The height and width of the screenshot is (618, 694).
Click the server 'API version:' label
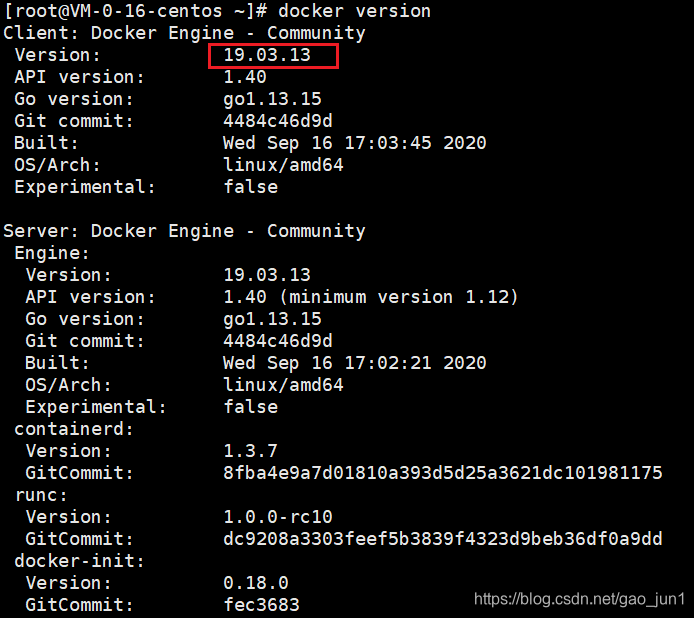point(90,297)
